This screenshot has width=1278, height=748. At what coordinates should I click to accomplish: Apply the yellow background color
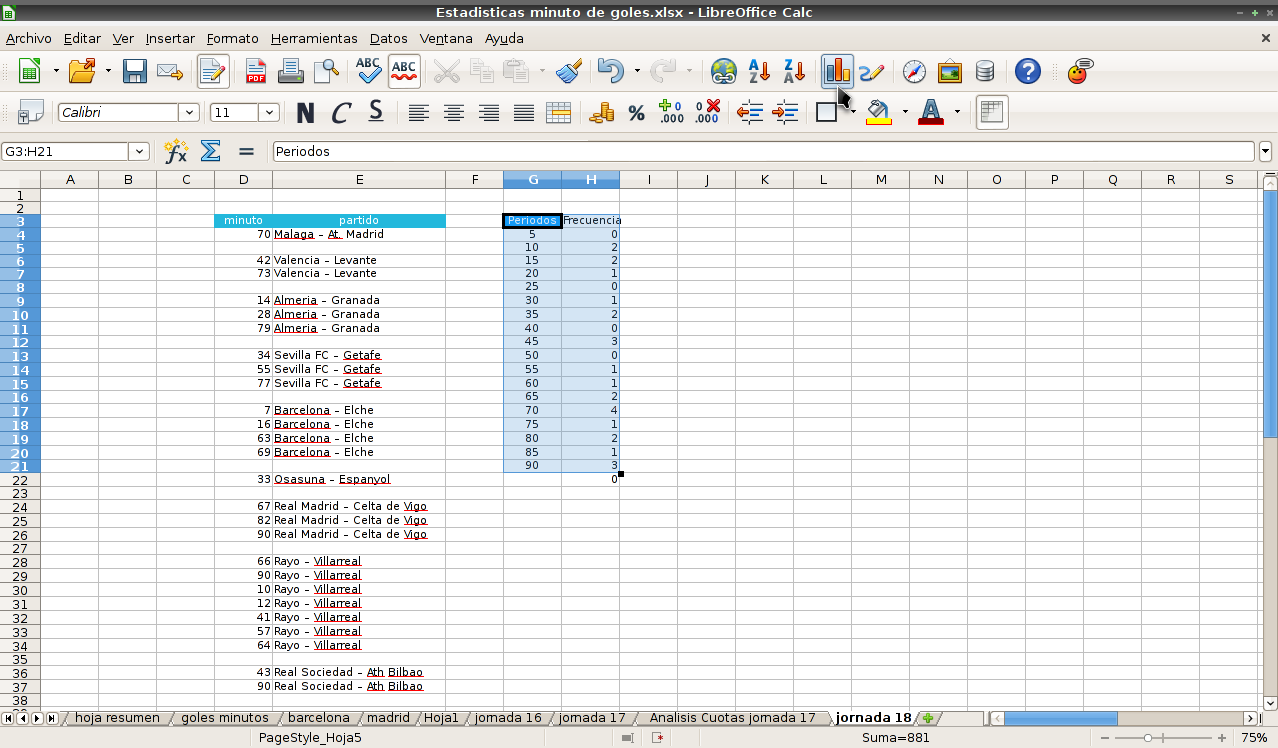(x=879, y=113)
